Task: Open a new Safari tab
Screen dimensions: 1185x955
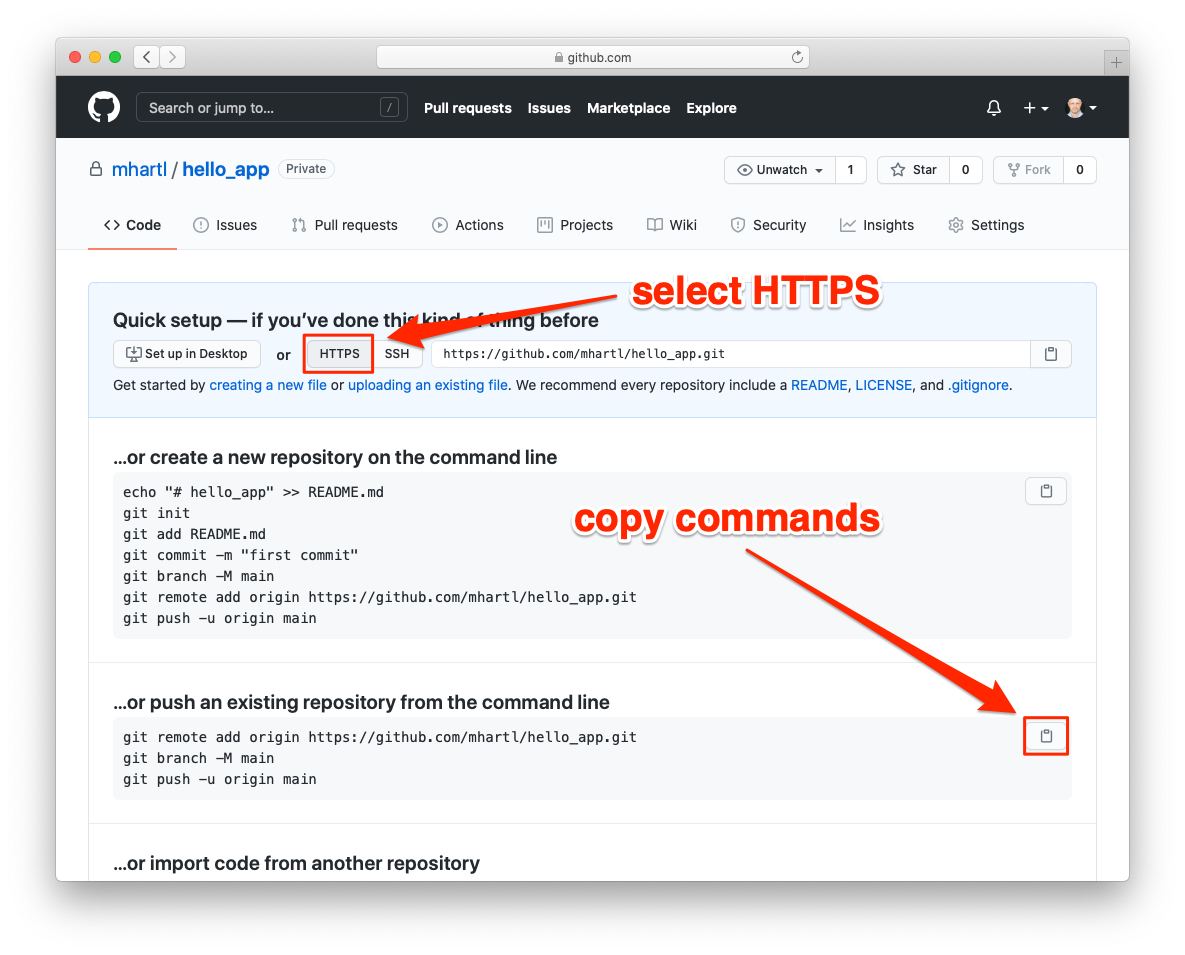Action: point(1116,62)
